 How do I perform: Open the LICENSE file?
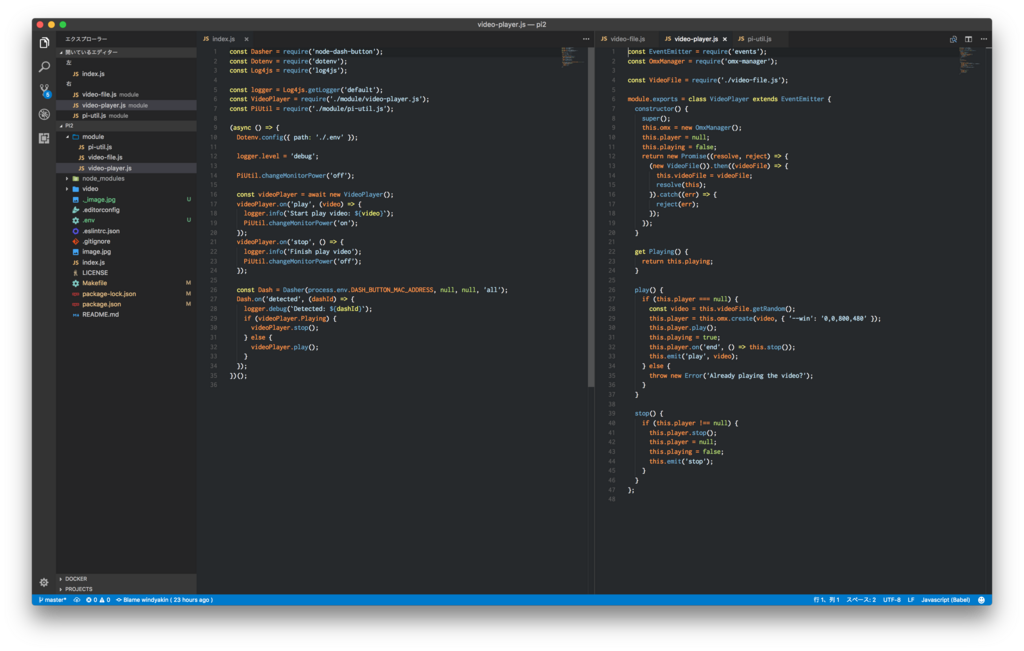pyautogui.click(x=126, y=272)
